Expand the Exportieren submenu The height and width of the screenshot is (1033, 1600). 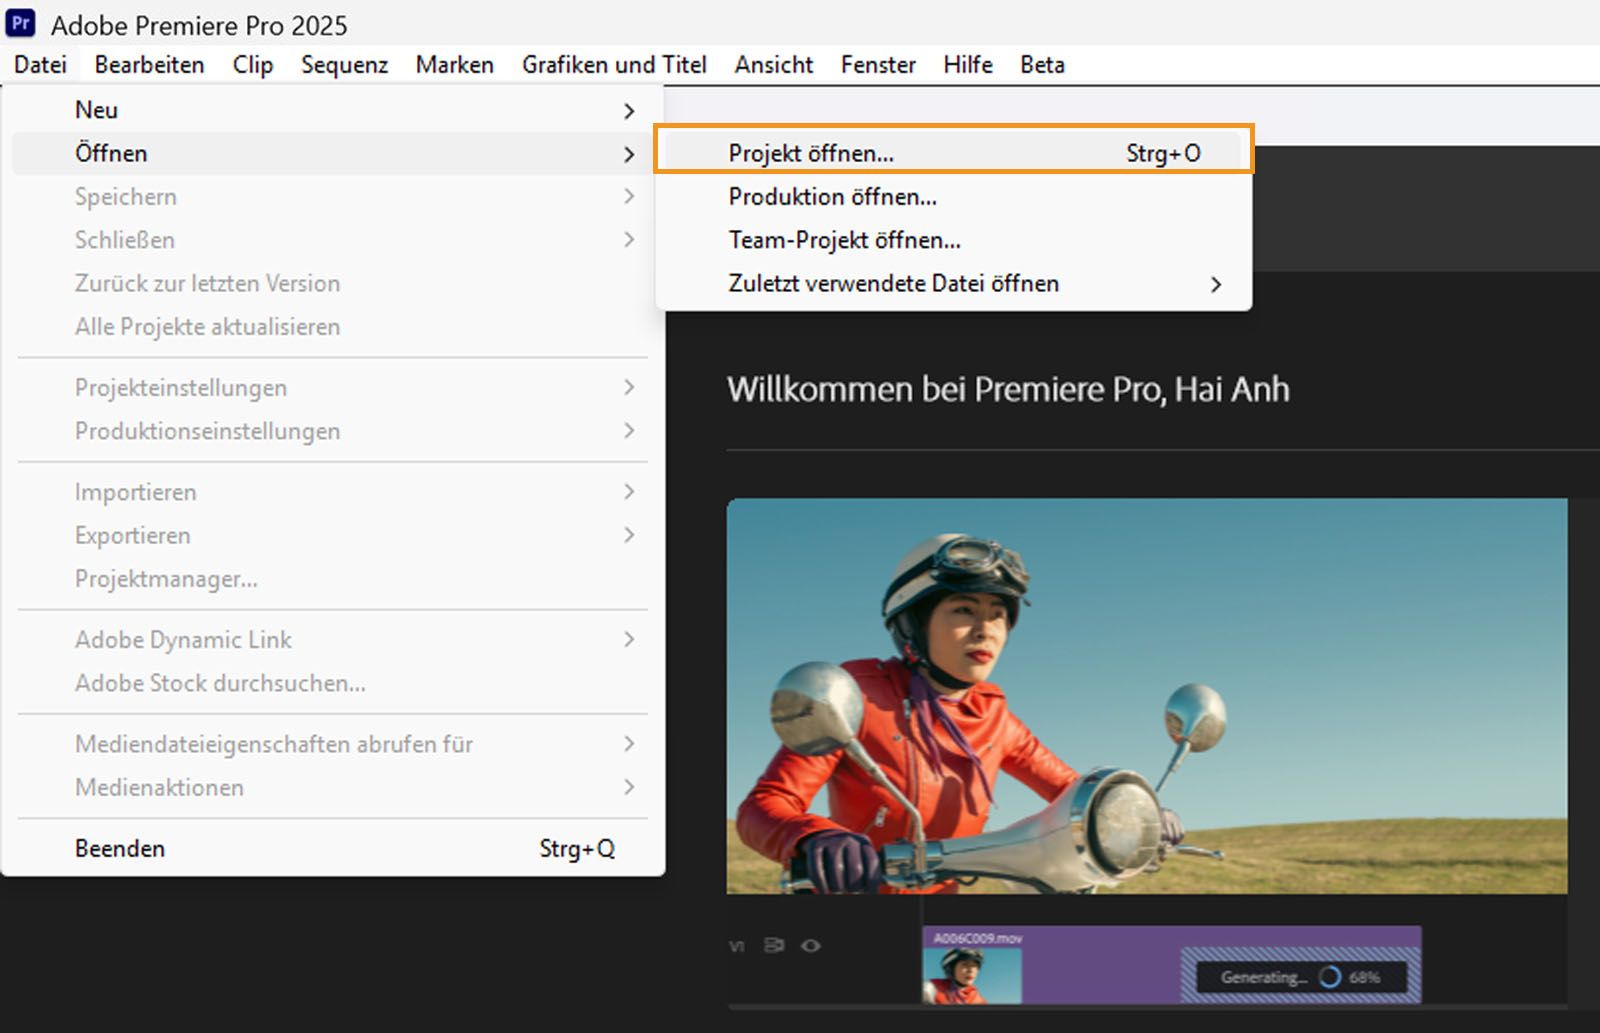pyautogui.click(x=333, y=535)
